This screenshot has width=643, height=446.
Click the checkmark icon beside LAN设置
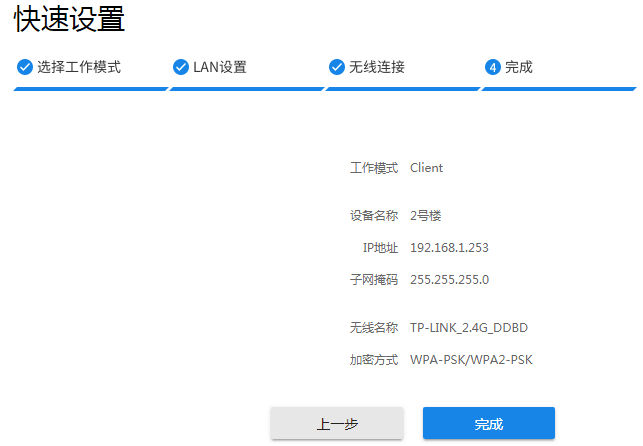tap(180, 67)
